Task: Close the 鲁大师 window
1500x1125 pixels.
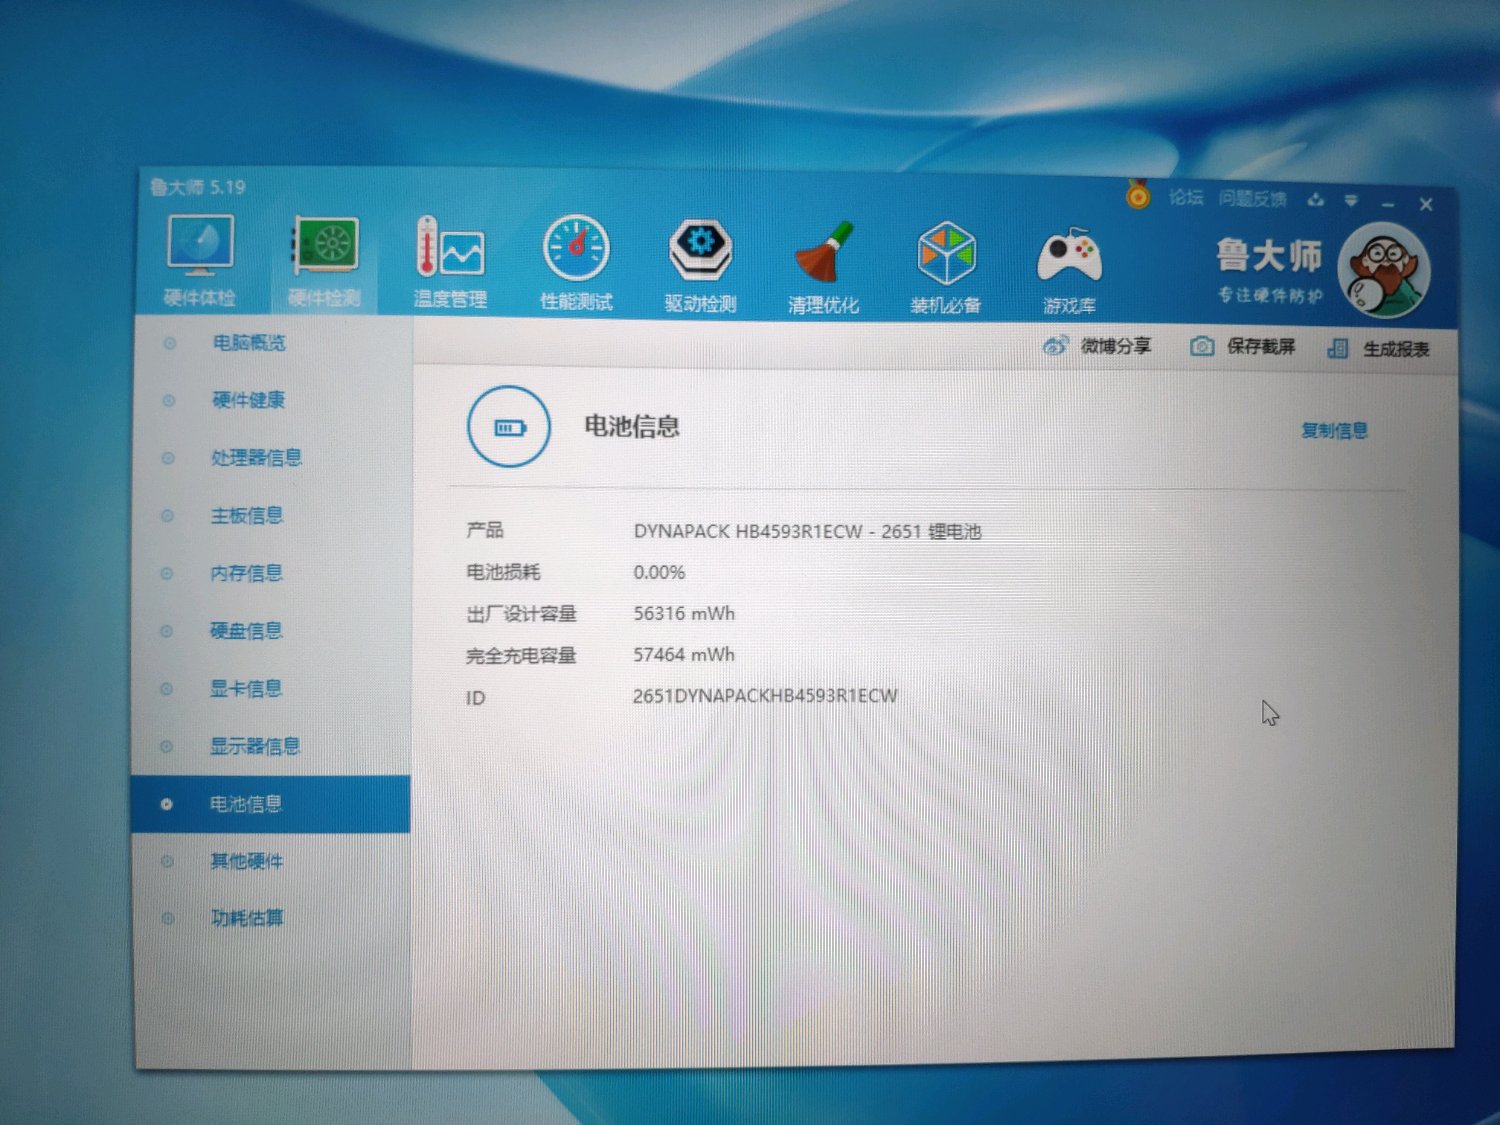Action: 1426,204
